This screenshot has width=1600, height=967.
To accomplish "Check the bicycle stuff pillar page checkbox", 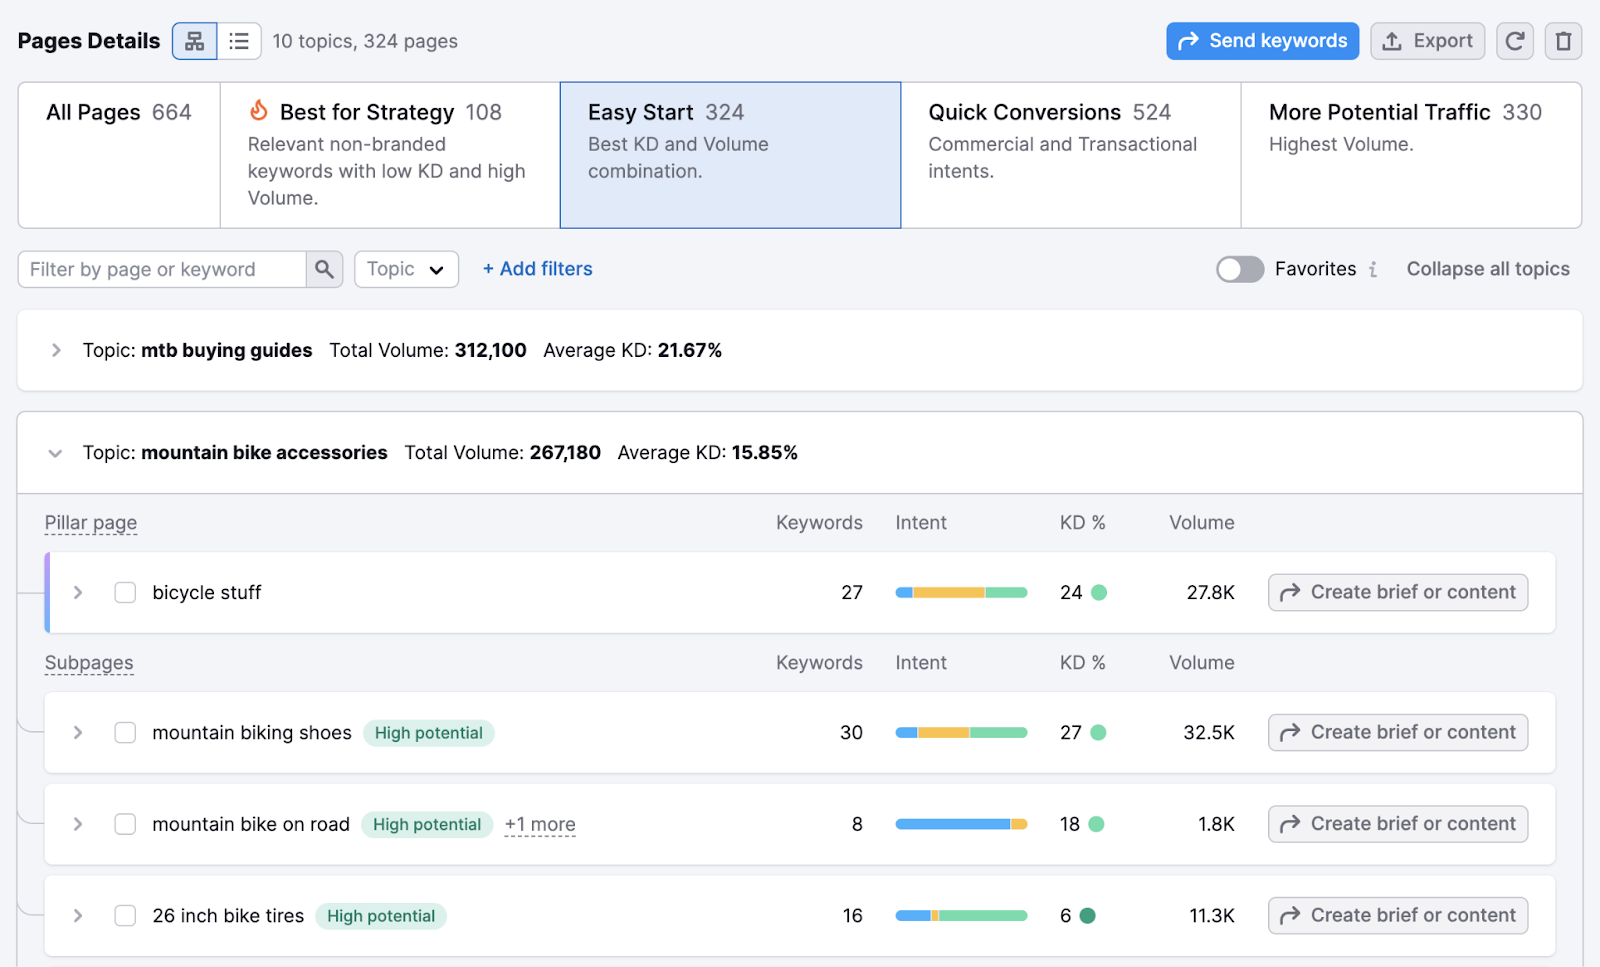I will 125,592.
